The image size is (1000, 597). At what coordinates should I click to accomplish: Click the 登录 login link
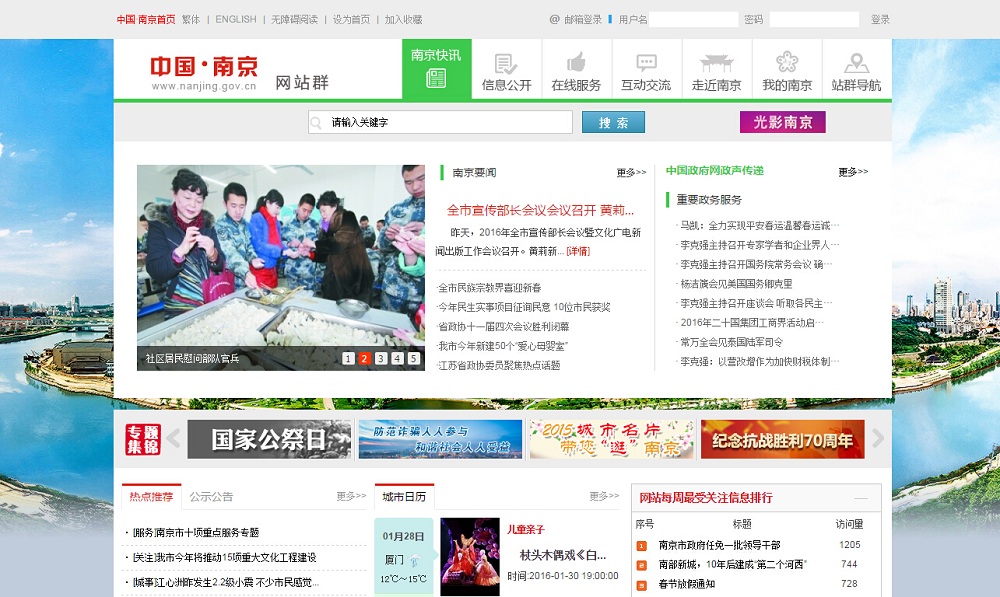tap(880, 20)
